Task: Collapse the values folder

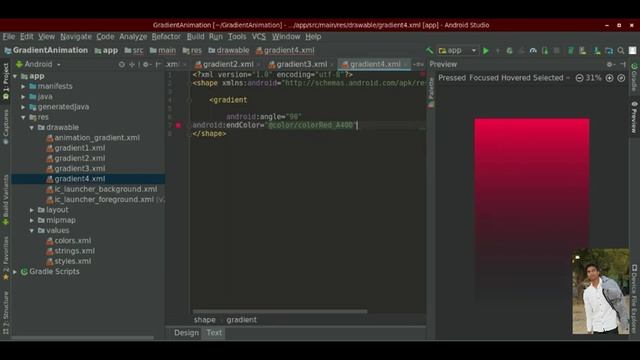Action: pos(32,231)
